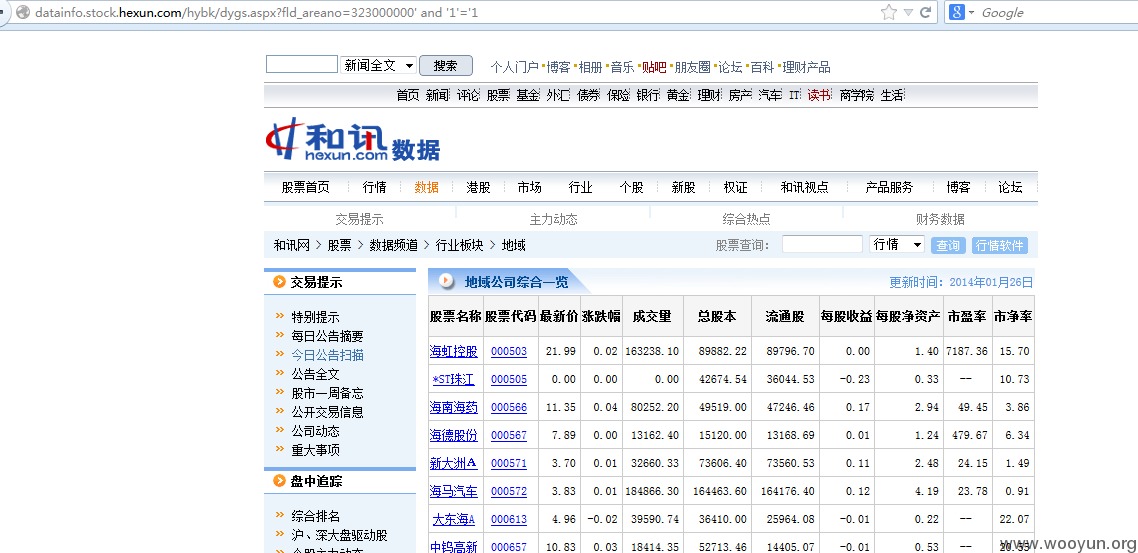Click the 市盈率 column header
Image resolution: width=1138 pixels, height=553 pixels.
pos(967,316)
